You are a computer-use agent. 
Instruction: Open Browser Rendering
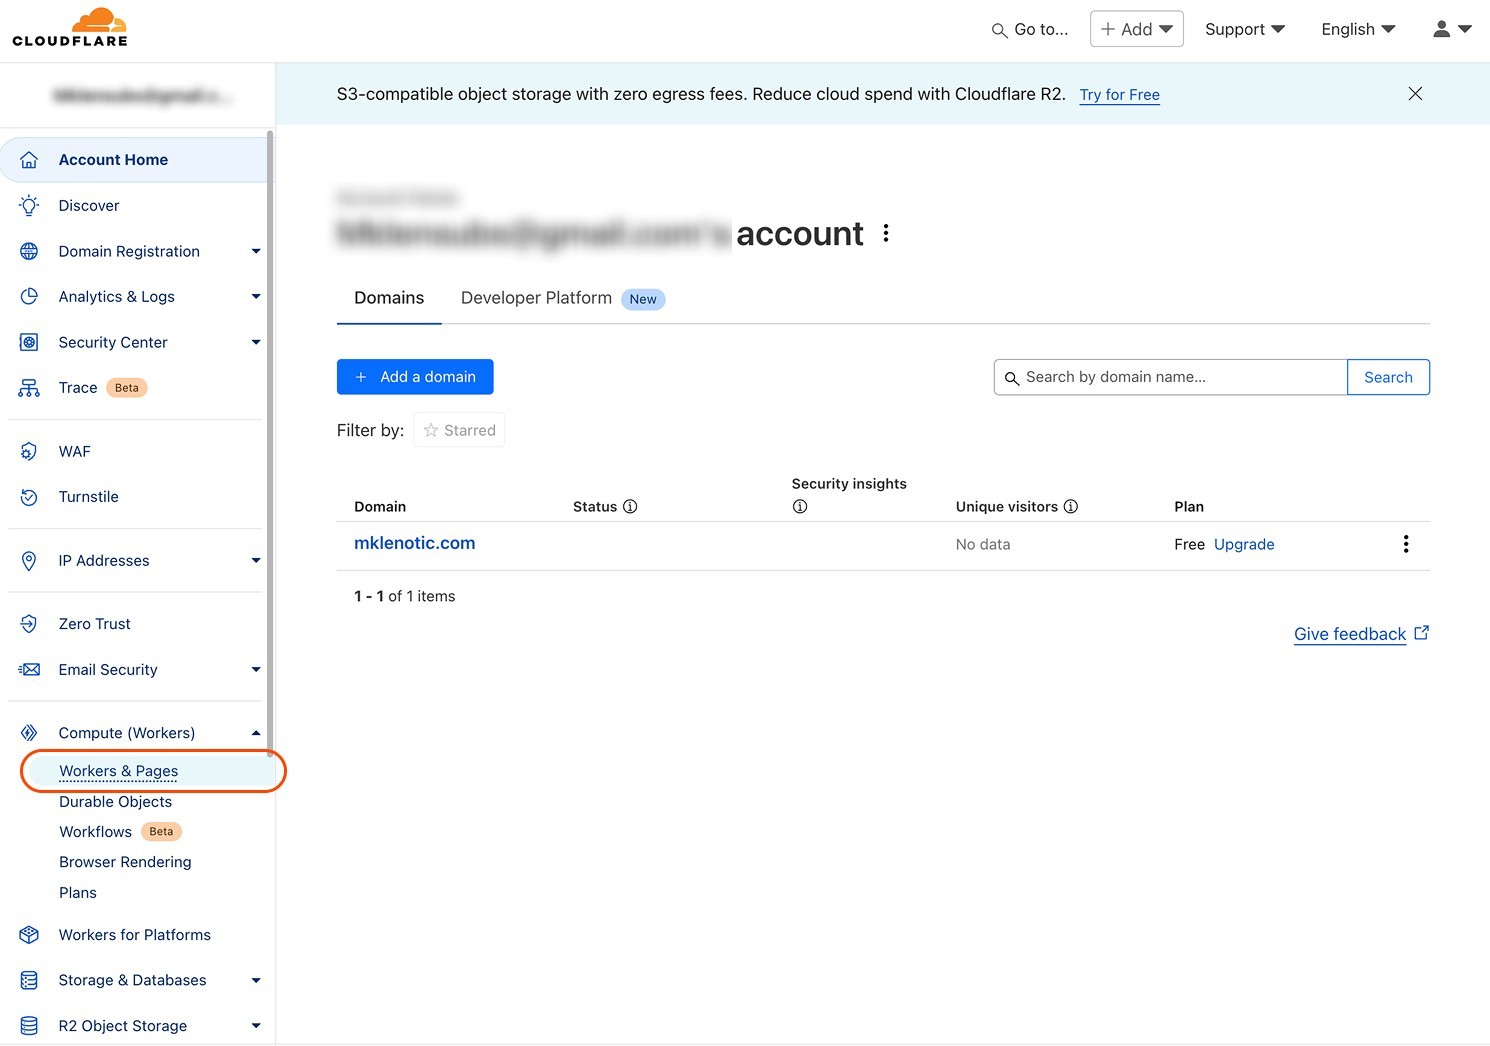click(x=125, y=862)
